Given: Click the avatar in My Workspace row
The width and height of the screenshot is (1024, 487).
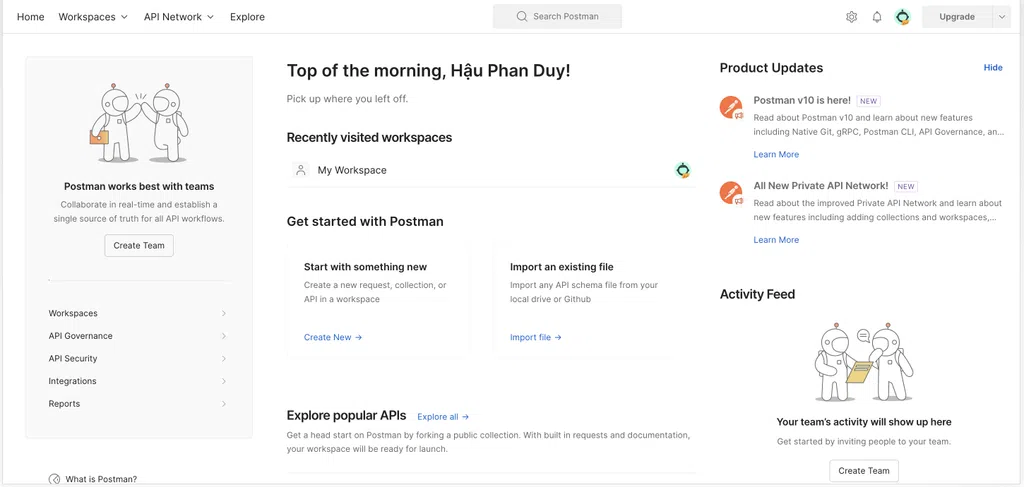Looking at the screenshot, I should [x=683, y=170].
